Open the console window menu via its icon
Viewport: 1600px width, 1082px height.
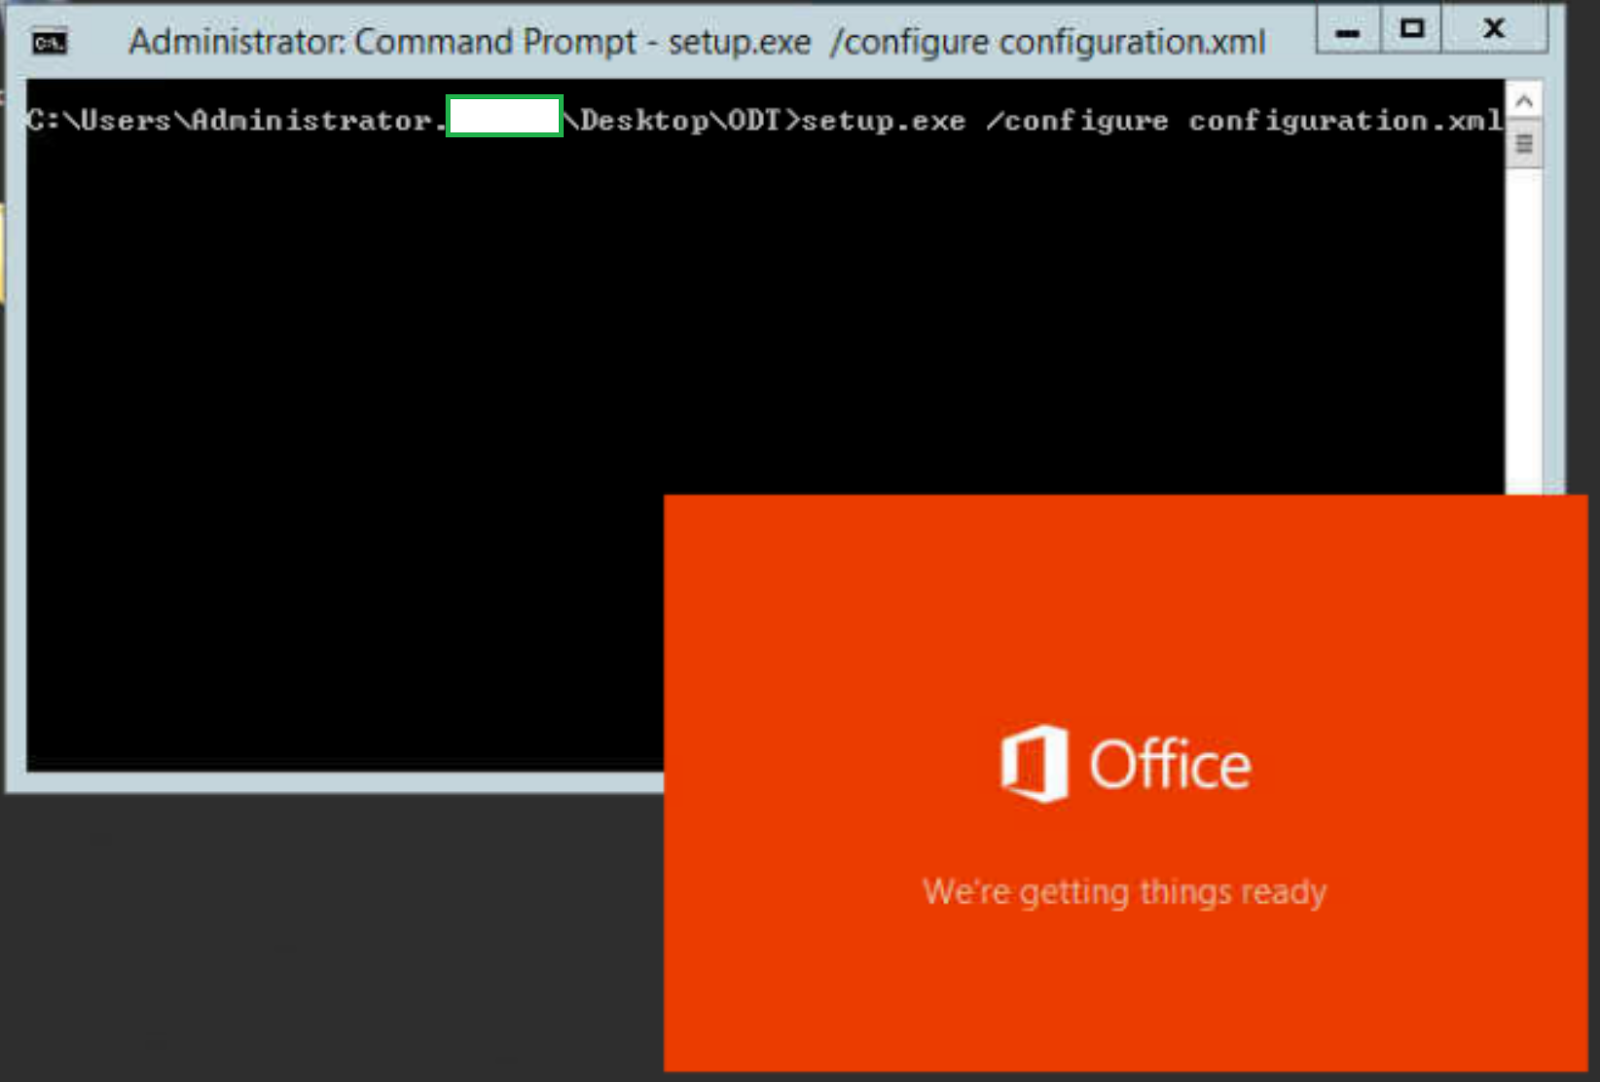pos(48,42)
